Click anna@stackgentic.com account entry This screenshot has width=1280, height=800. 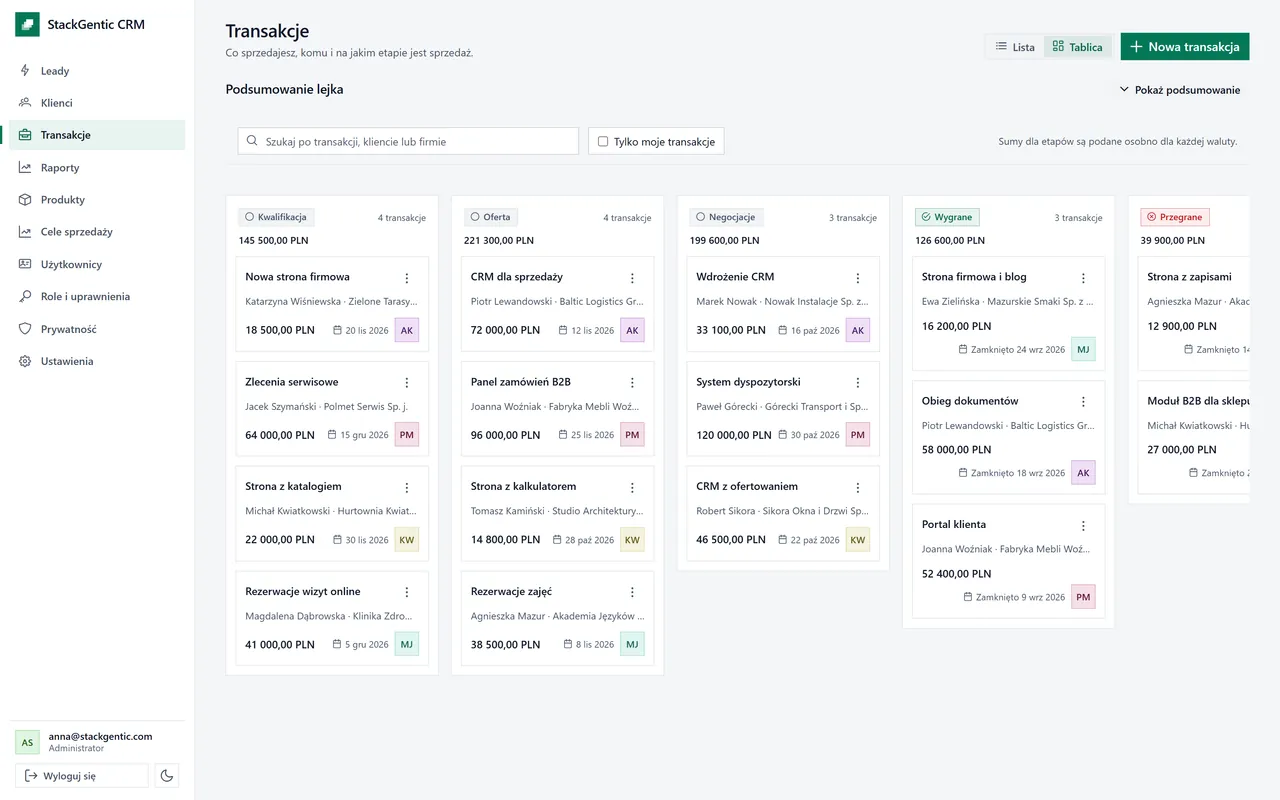pos(97,742)
